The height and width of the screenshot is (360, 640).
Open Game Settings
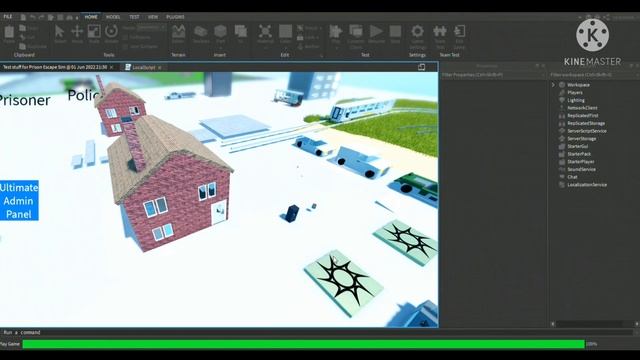click(x=417, y=36)
